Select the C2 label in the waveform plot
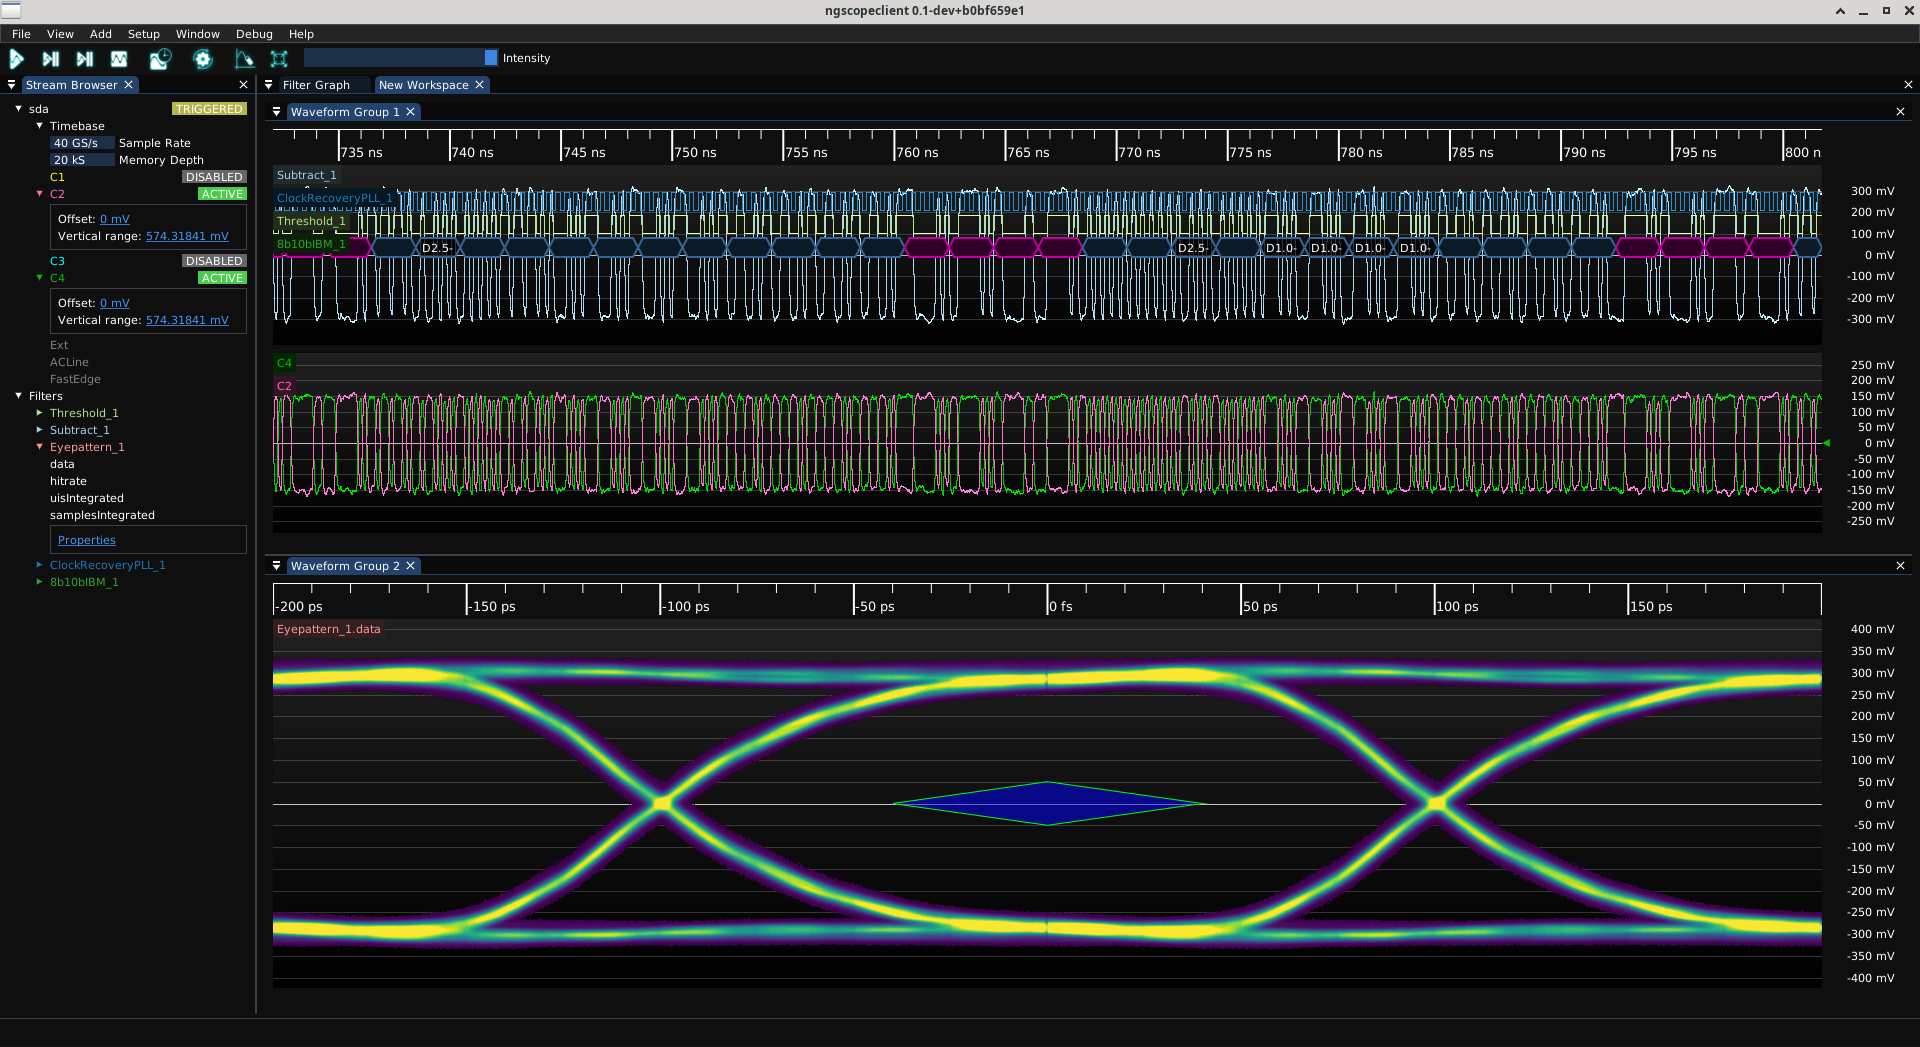The image size is (1920, 1047). tap(284, 386)
